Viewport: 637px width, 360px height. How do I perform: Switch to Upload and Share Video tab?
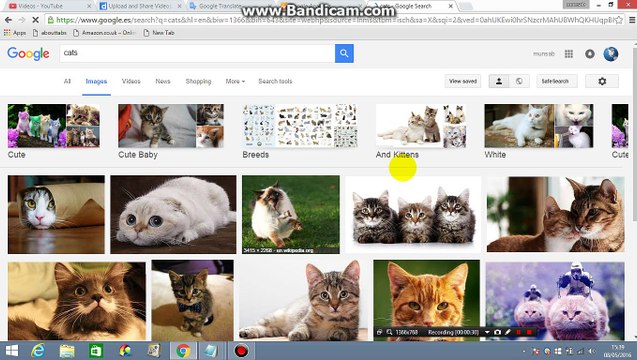point(141,6)
